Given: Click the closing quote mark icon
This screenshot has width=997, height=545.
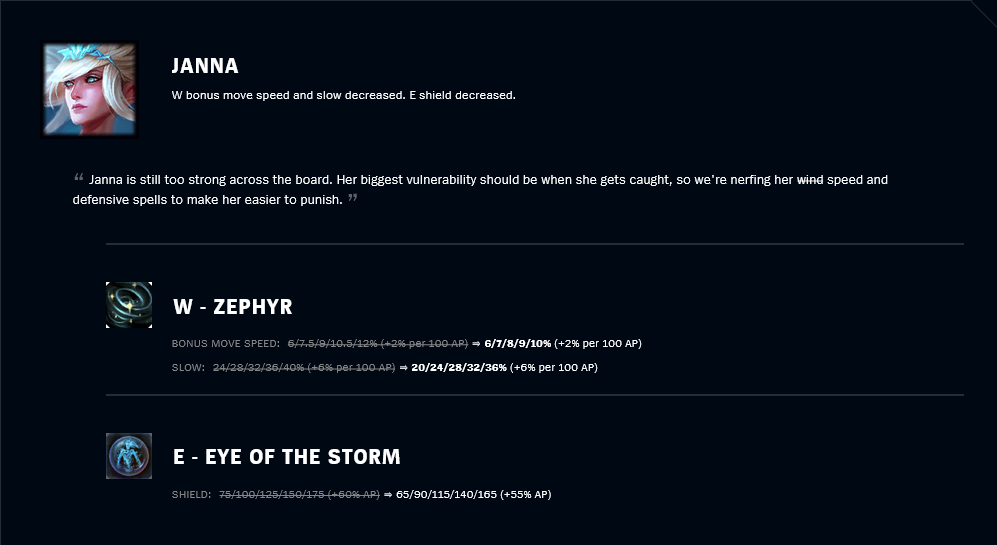Looking at the screenshot, I should [x=353, y=198].
